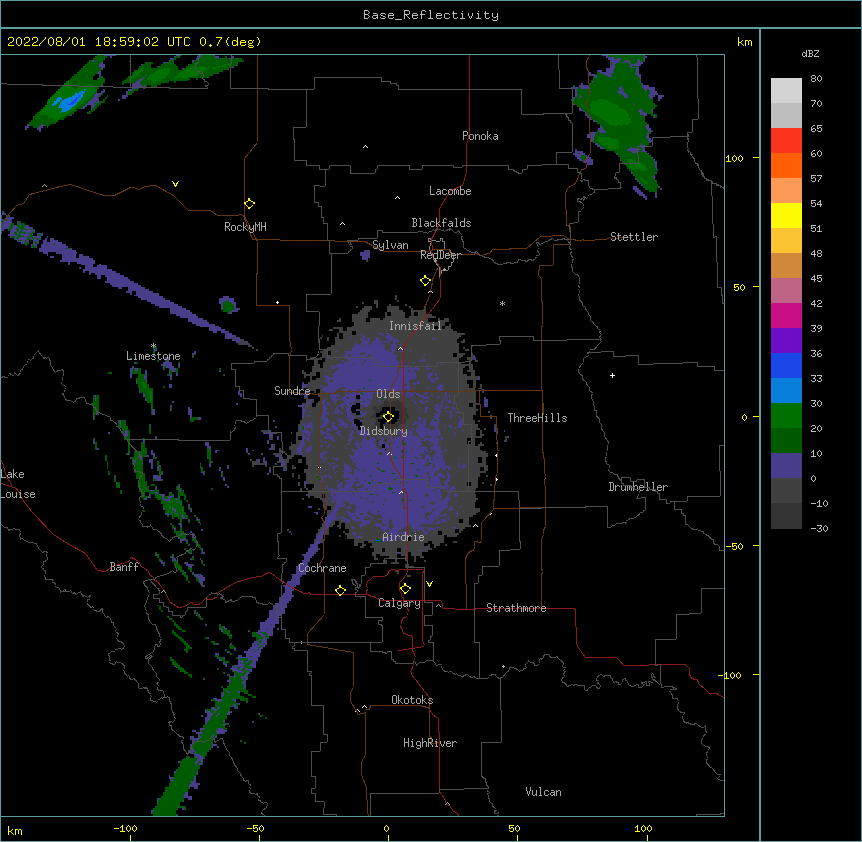Viewport: 862px width, 842px height.
Task: Click the RockyMH label
Action: [245, 227]
